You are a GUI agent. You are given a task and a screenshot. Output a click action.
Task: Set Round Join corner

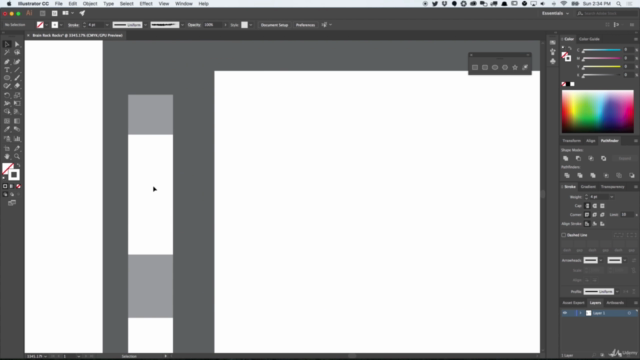click(x=595, y=215)
